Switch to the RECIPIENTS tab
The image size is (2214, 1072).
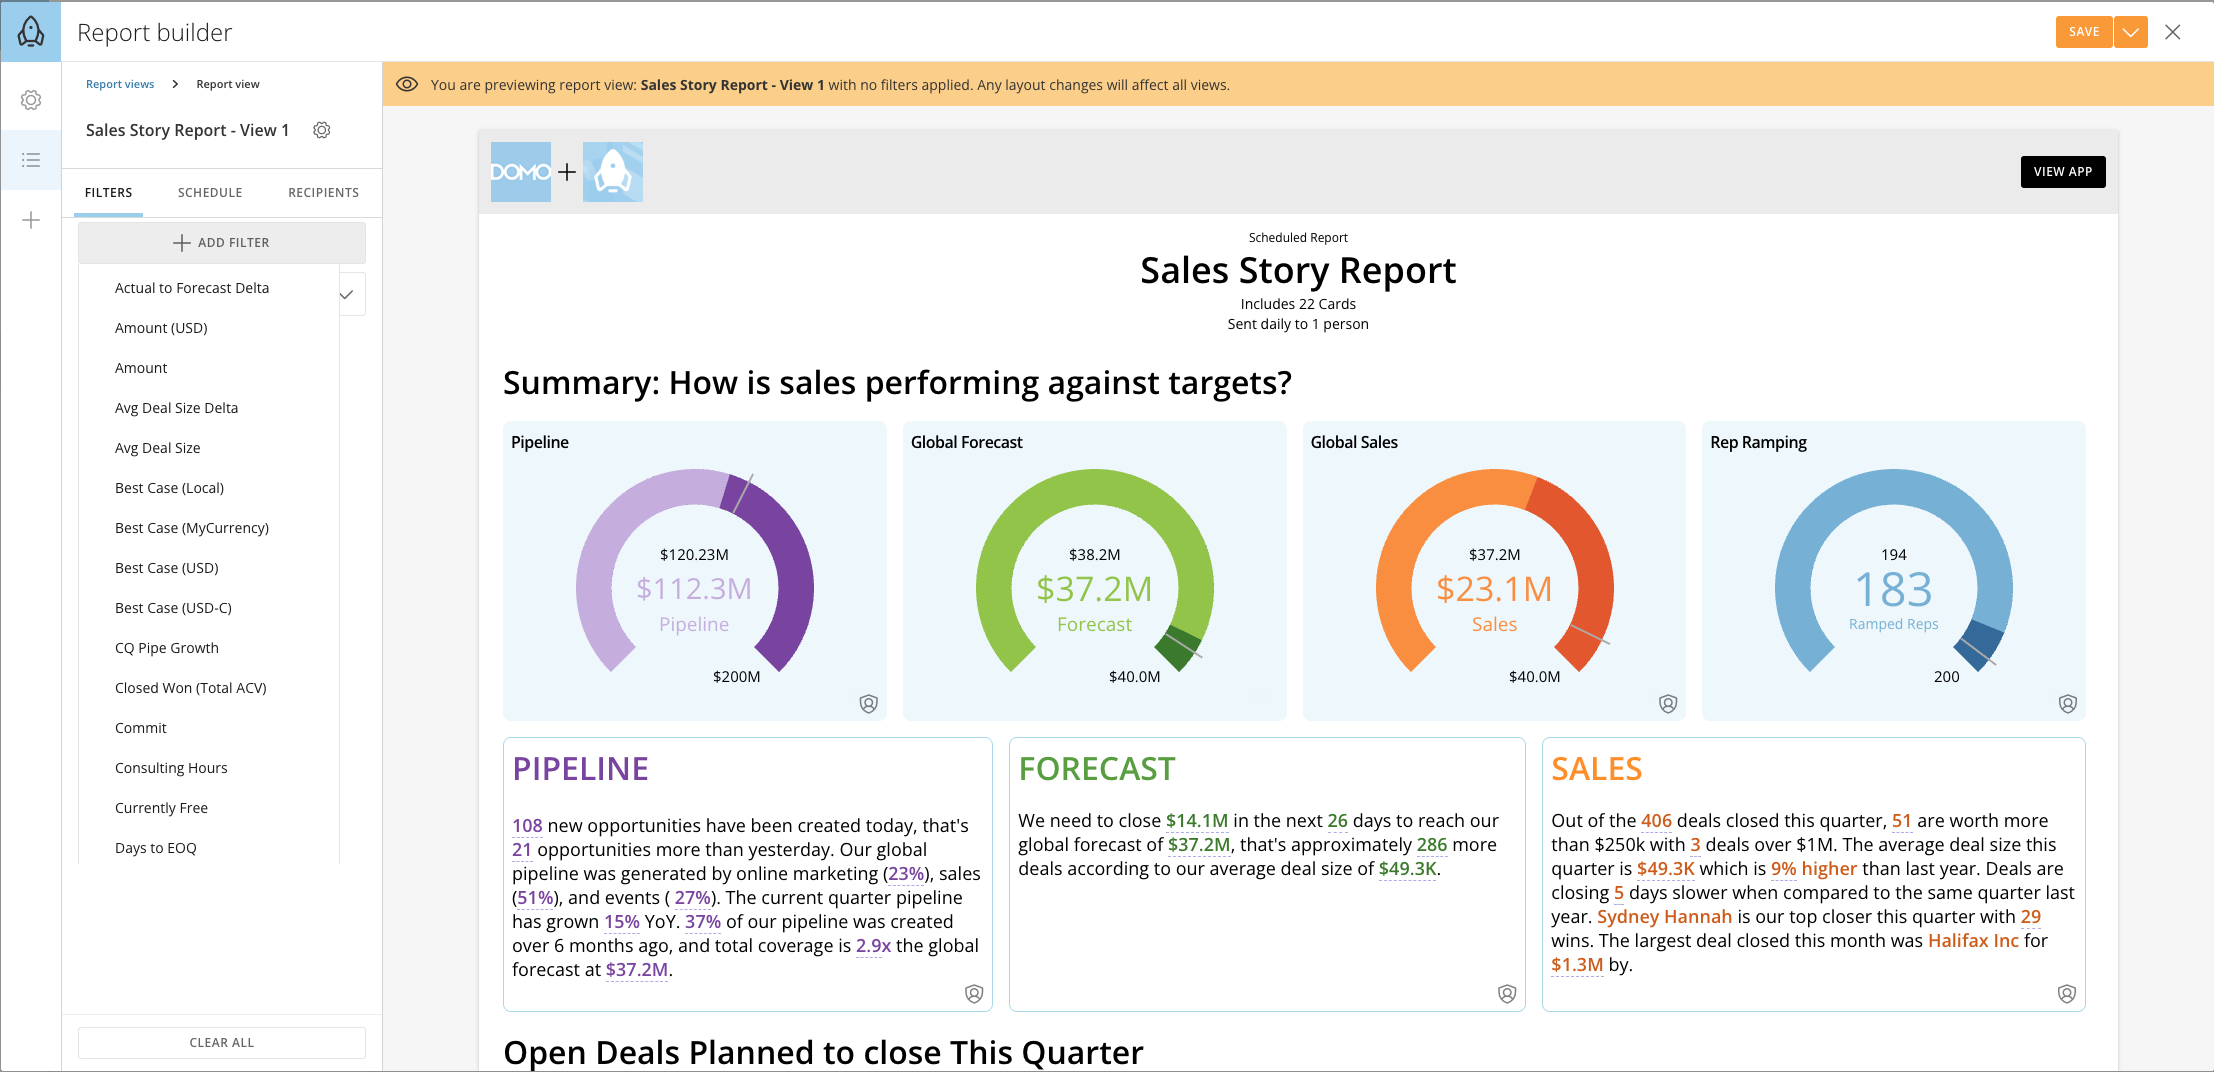[322, 192]
